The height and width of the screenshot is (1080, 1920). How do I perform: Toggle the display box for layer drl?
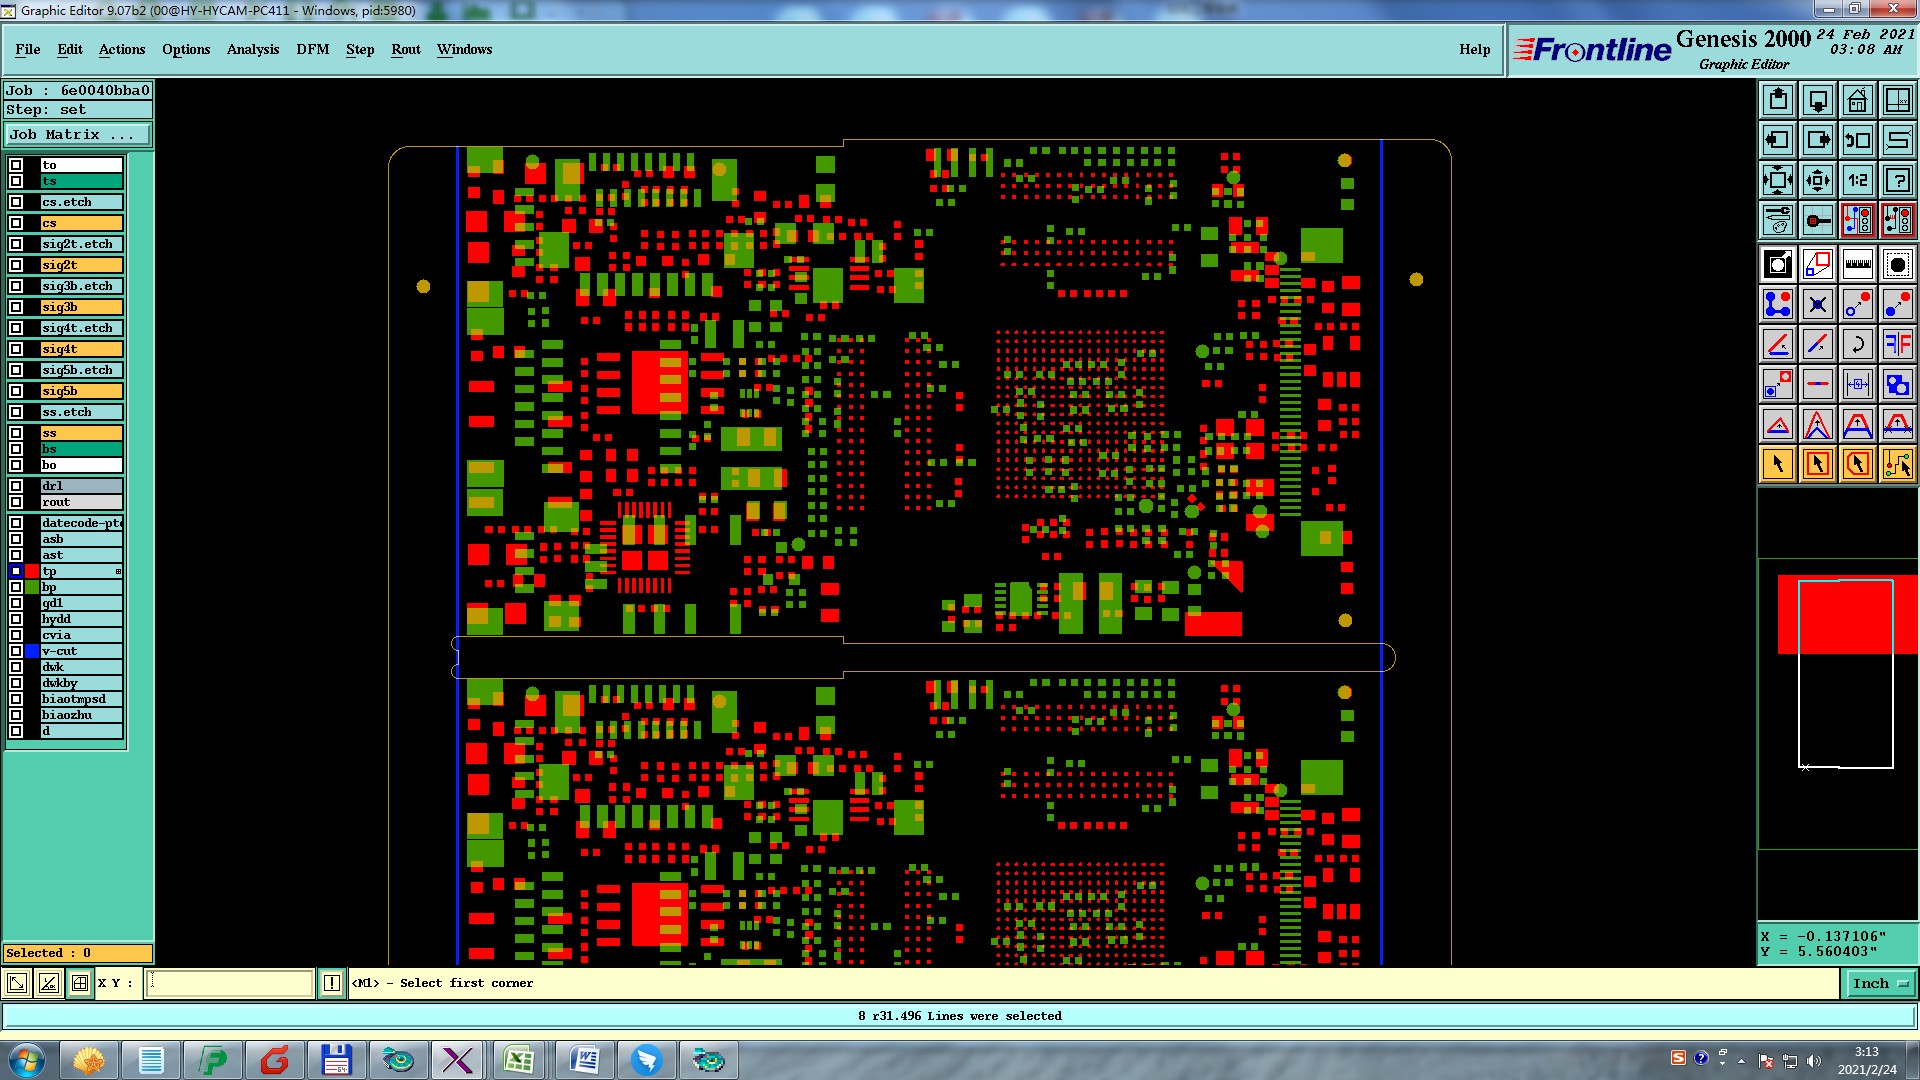[x=16, y=486]
